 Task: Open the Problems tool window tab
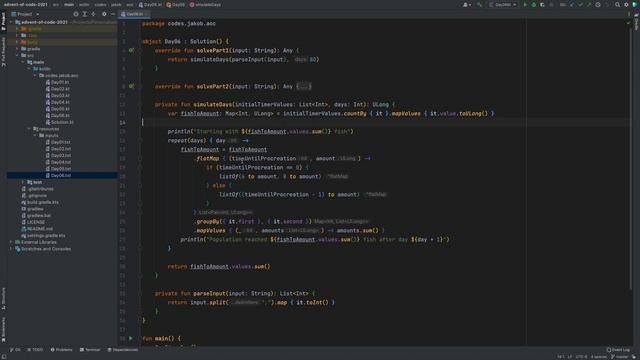(61, 350)
